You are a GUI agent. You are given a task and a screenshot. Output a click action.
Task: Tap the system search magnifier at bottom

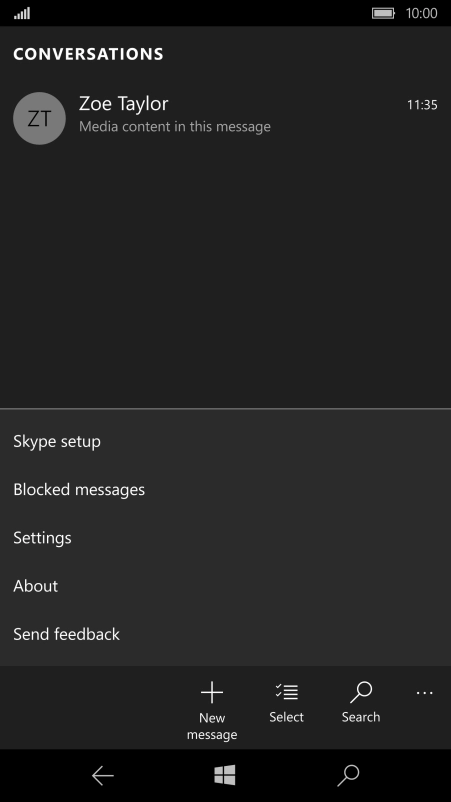(348, 776)
